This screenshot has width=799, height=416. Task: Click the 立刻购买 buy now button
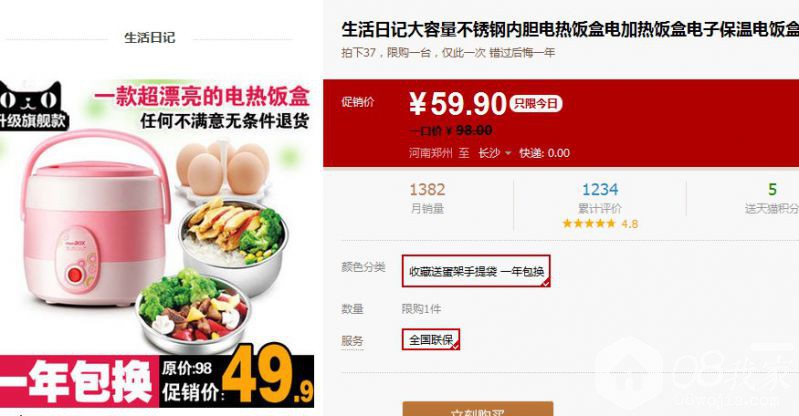(x=477, y=409)
